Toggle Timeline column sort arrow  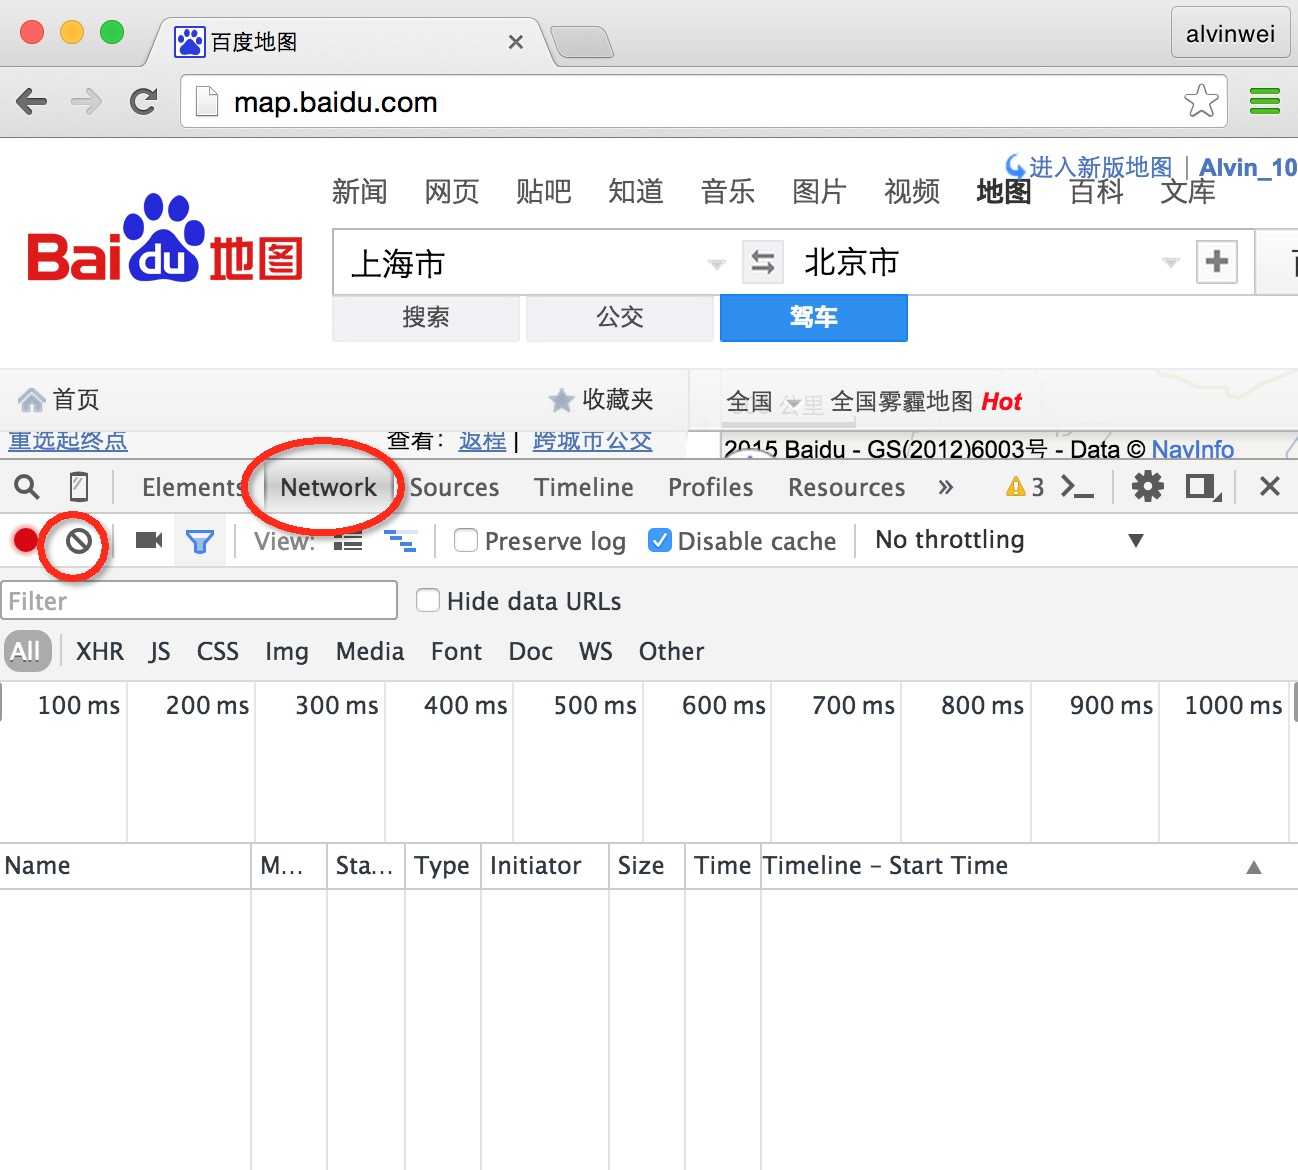(x=1253, y=867)
